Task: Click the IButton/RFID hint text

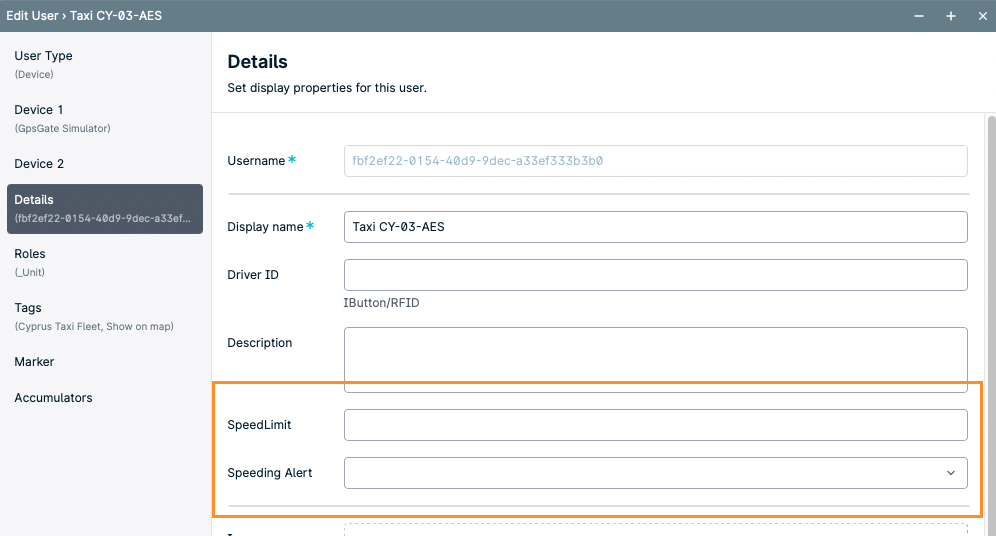Action: [381, 303]
